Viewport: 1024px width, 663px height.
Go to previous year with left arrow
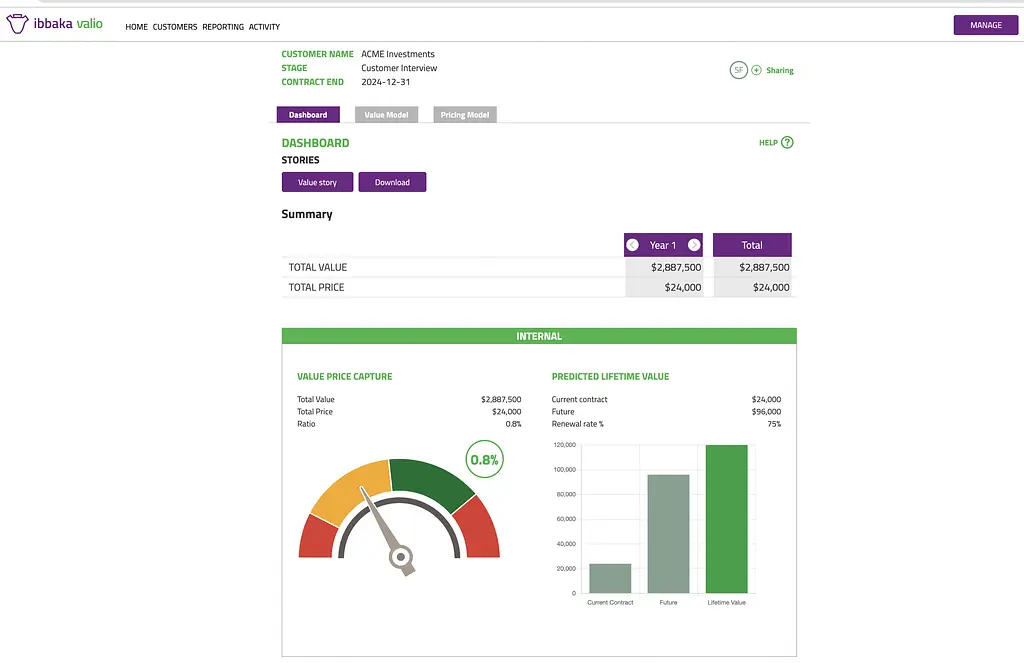632,245
